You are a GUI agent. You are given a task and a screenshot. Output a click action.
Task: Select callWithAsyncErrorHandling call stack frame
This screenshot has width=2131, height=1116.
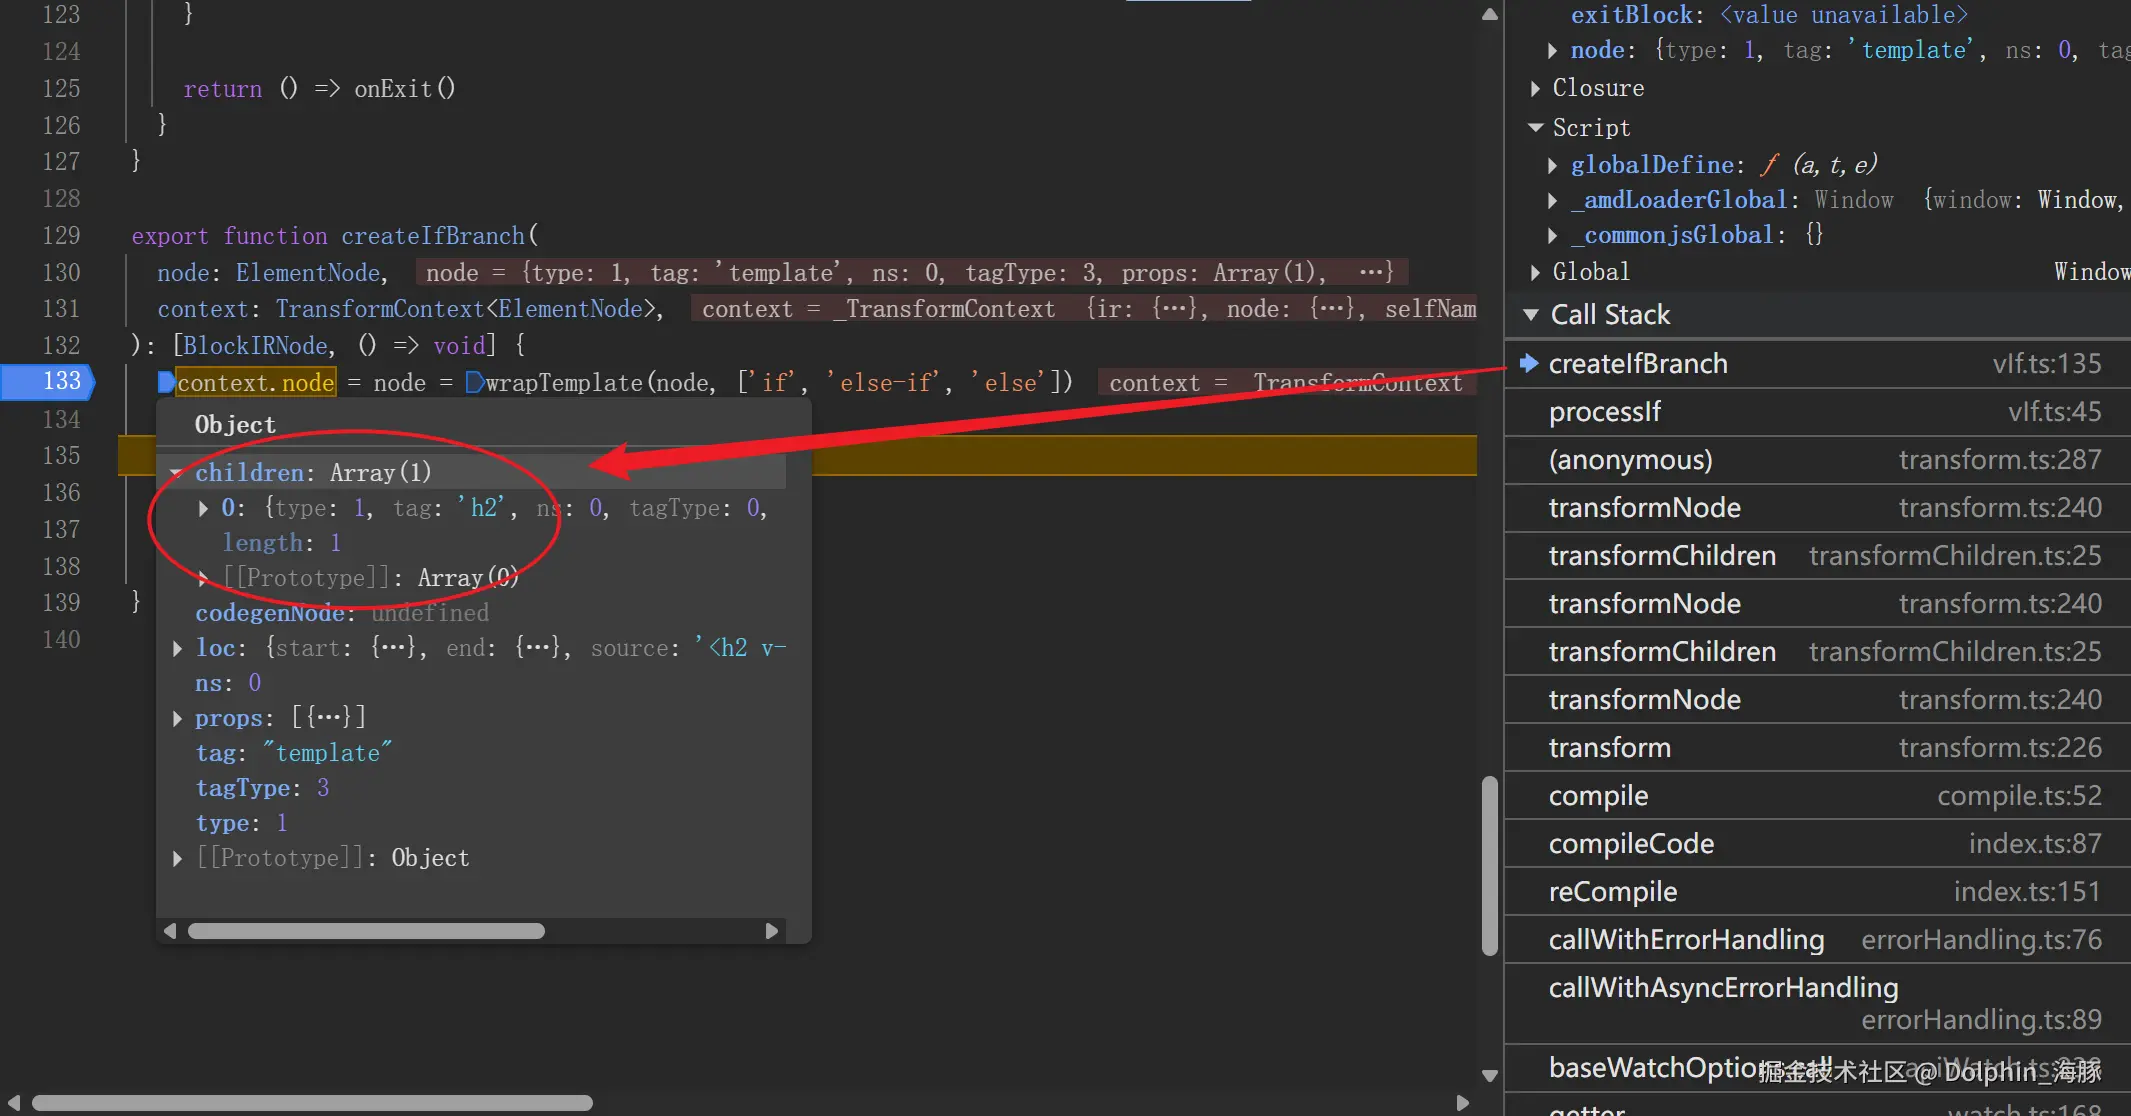[1817, 1004]
